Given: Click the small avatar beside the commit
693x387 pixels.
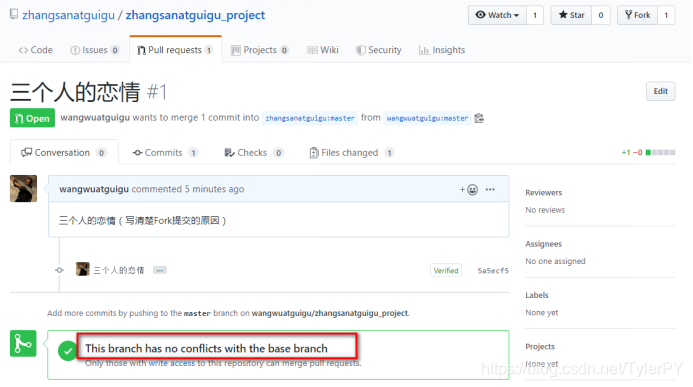Looking at the screenshot, I should pos(83,269).
